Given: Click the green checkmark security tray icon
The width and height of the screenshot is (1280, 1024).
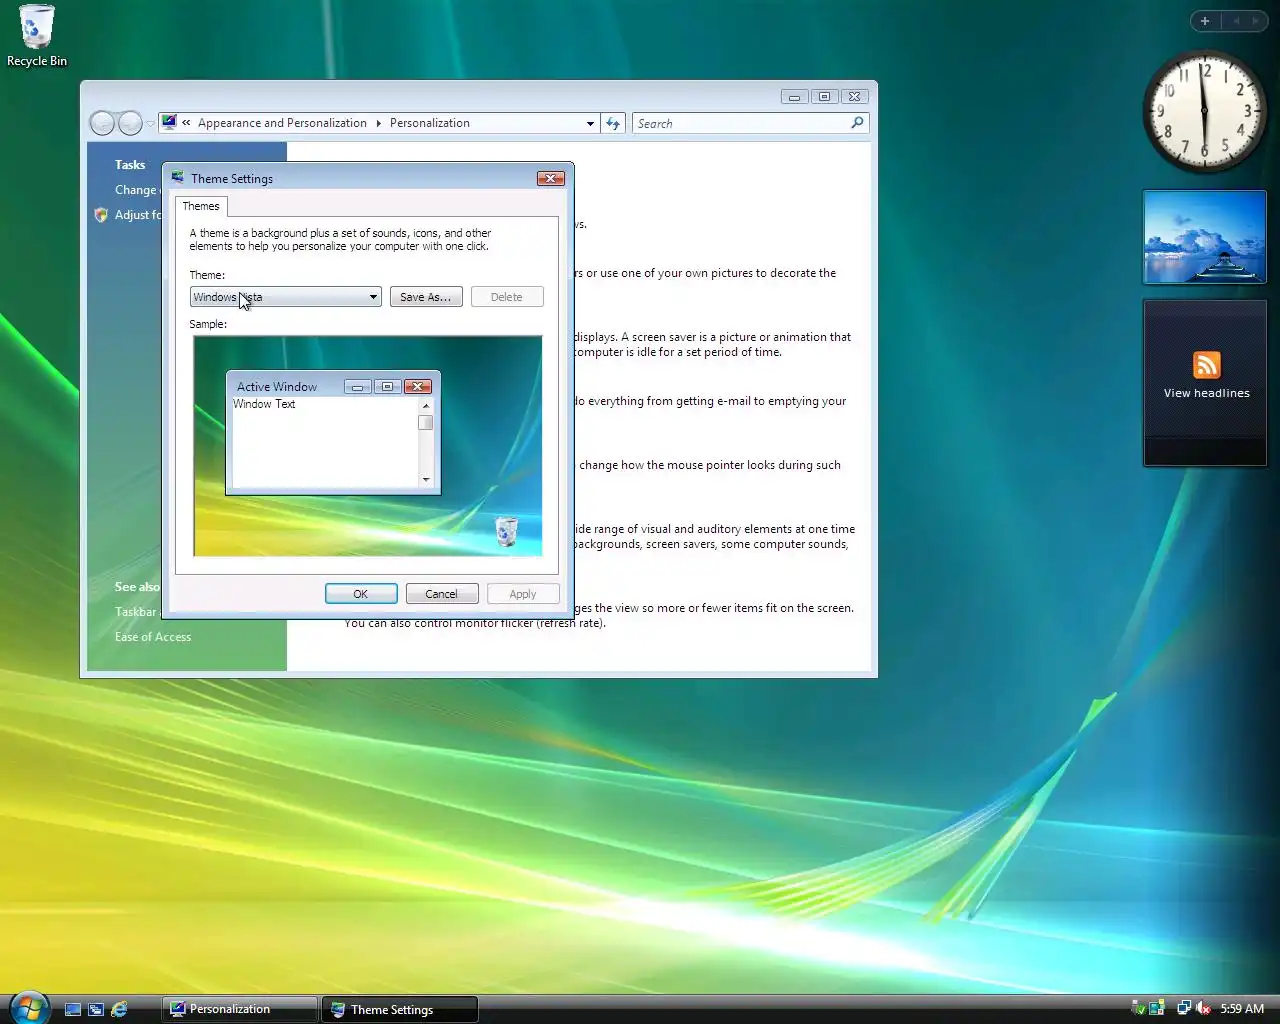Looking at the screenshot, I should tap(1138, 1008).
